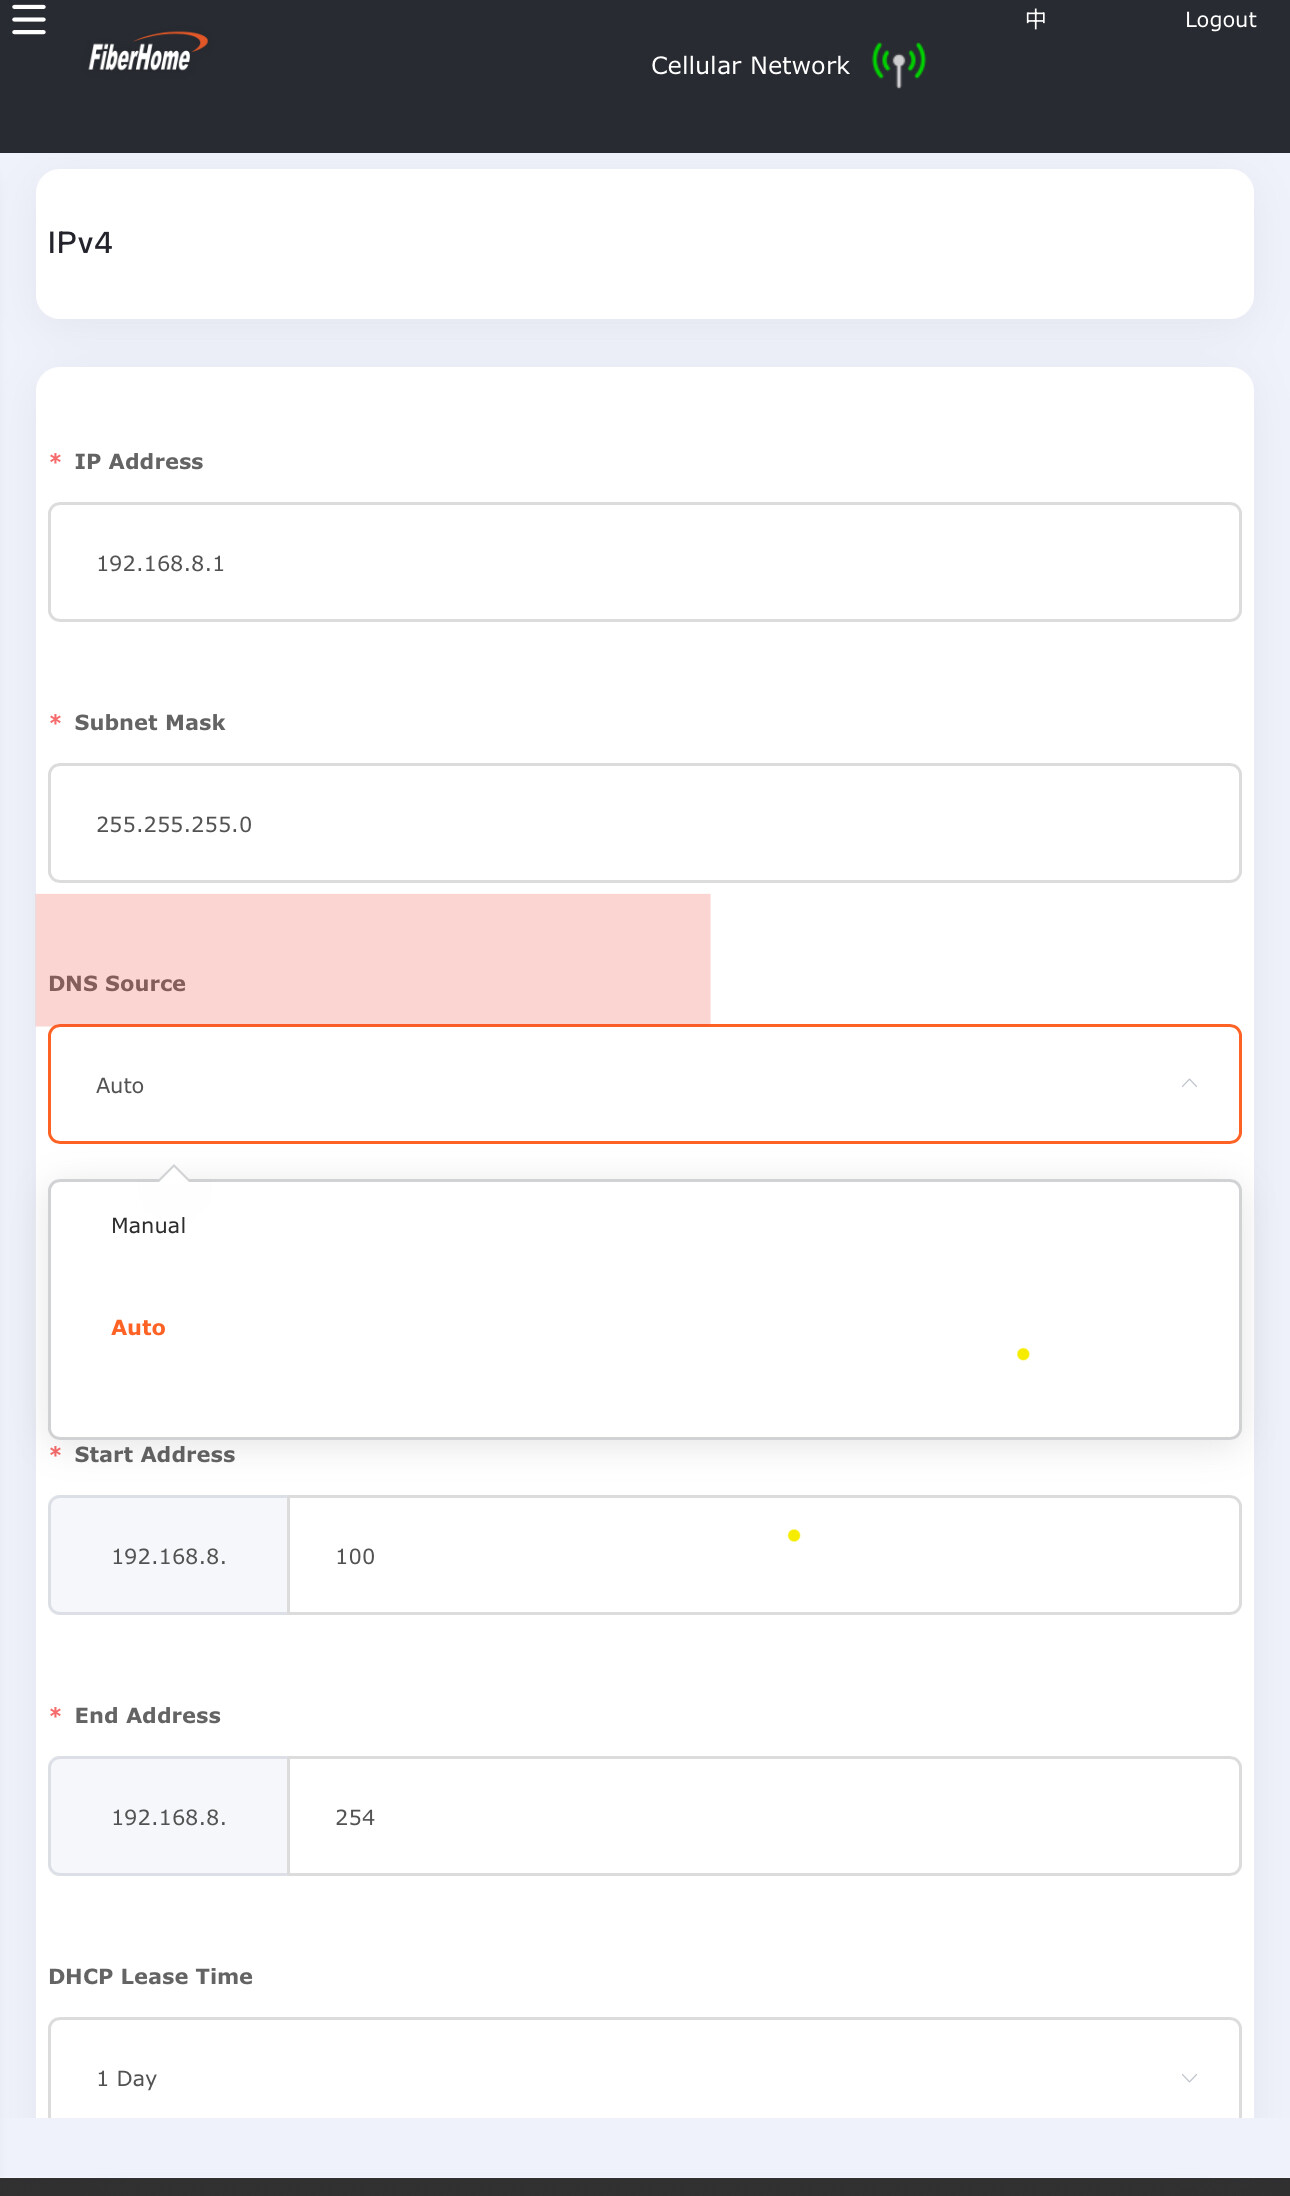Click the Logout link
The image size is (1290, 2196).
1219,20
